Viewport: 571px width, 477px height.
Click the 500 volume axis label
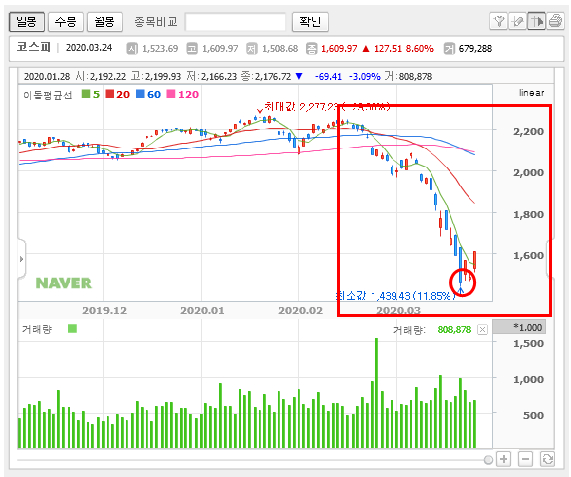(x=533, y=415)
